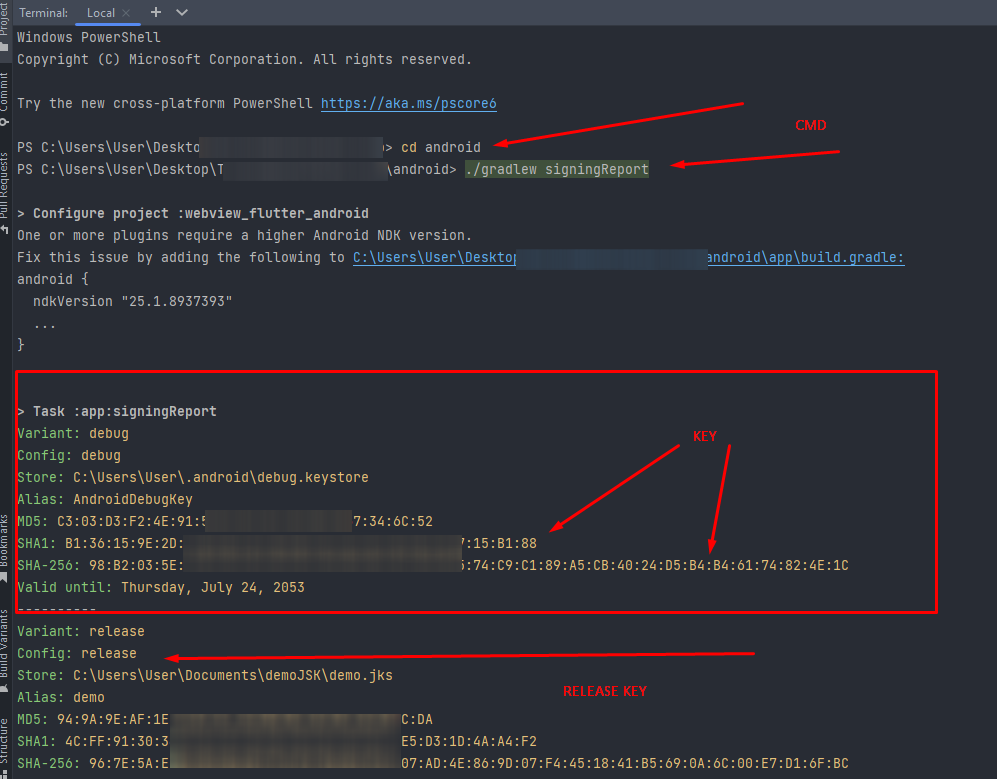
Task: Click the AndroidDebugKey alias line
Action: click(105, 499)
